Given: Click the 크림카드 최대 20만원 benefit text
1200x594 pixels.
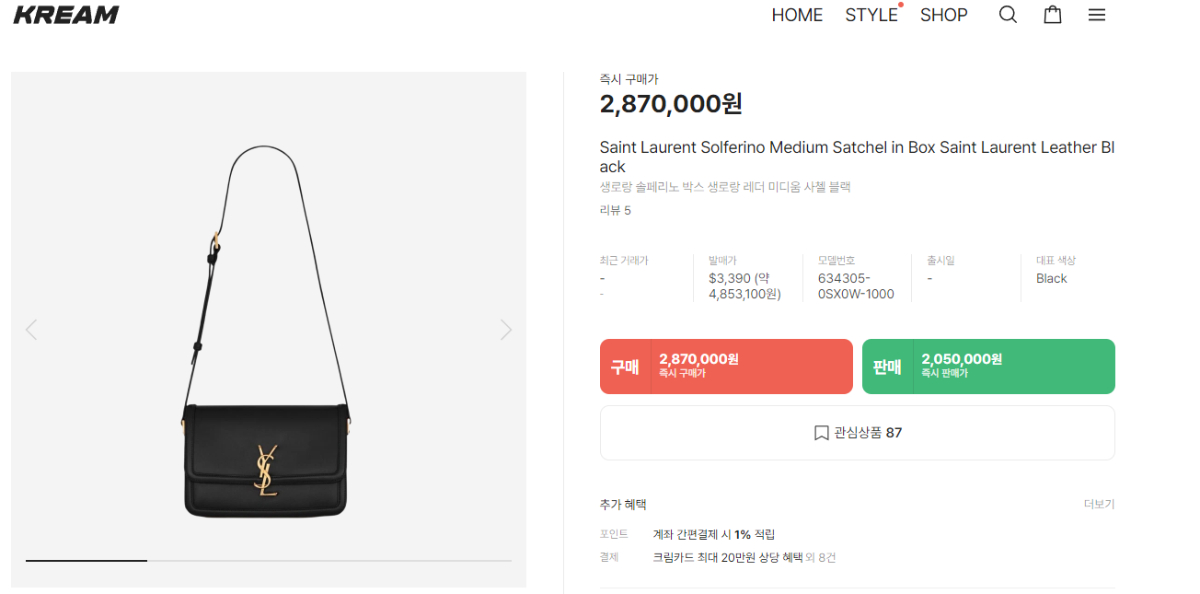Looking at the screenshot, I should pos(727,558).
